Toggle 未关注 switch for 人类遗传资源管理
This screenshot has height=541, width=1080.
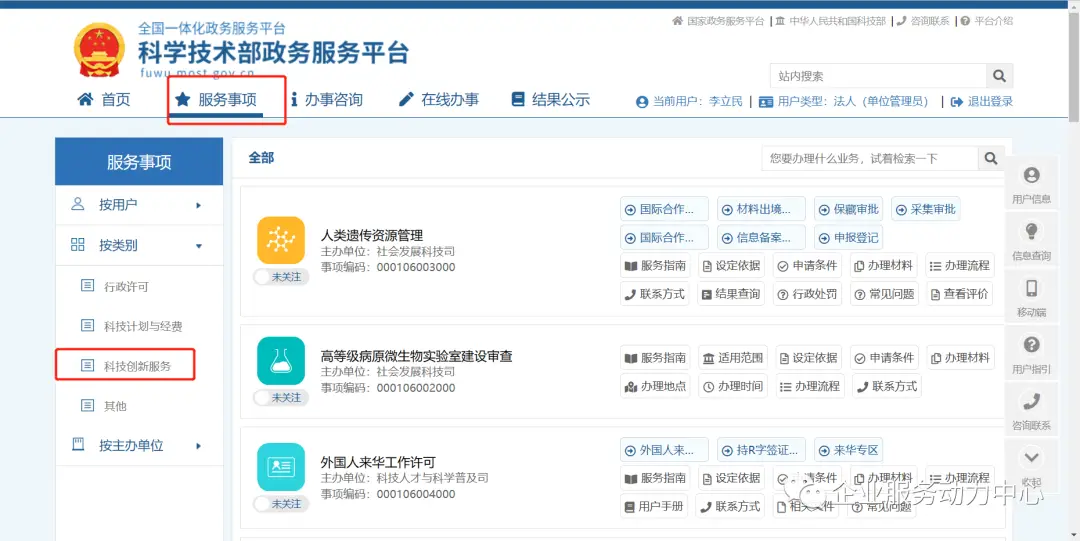pos(281,277)
